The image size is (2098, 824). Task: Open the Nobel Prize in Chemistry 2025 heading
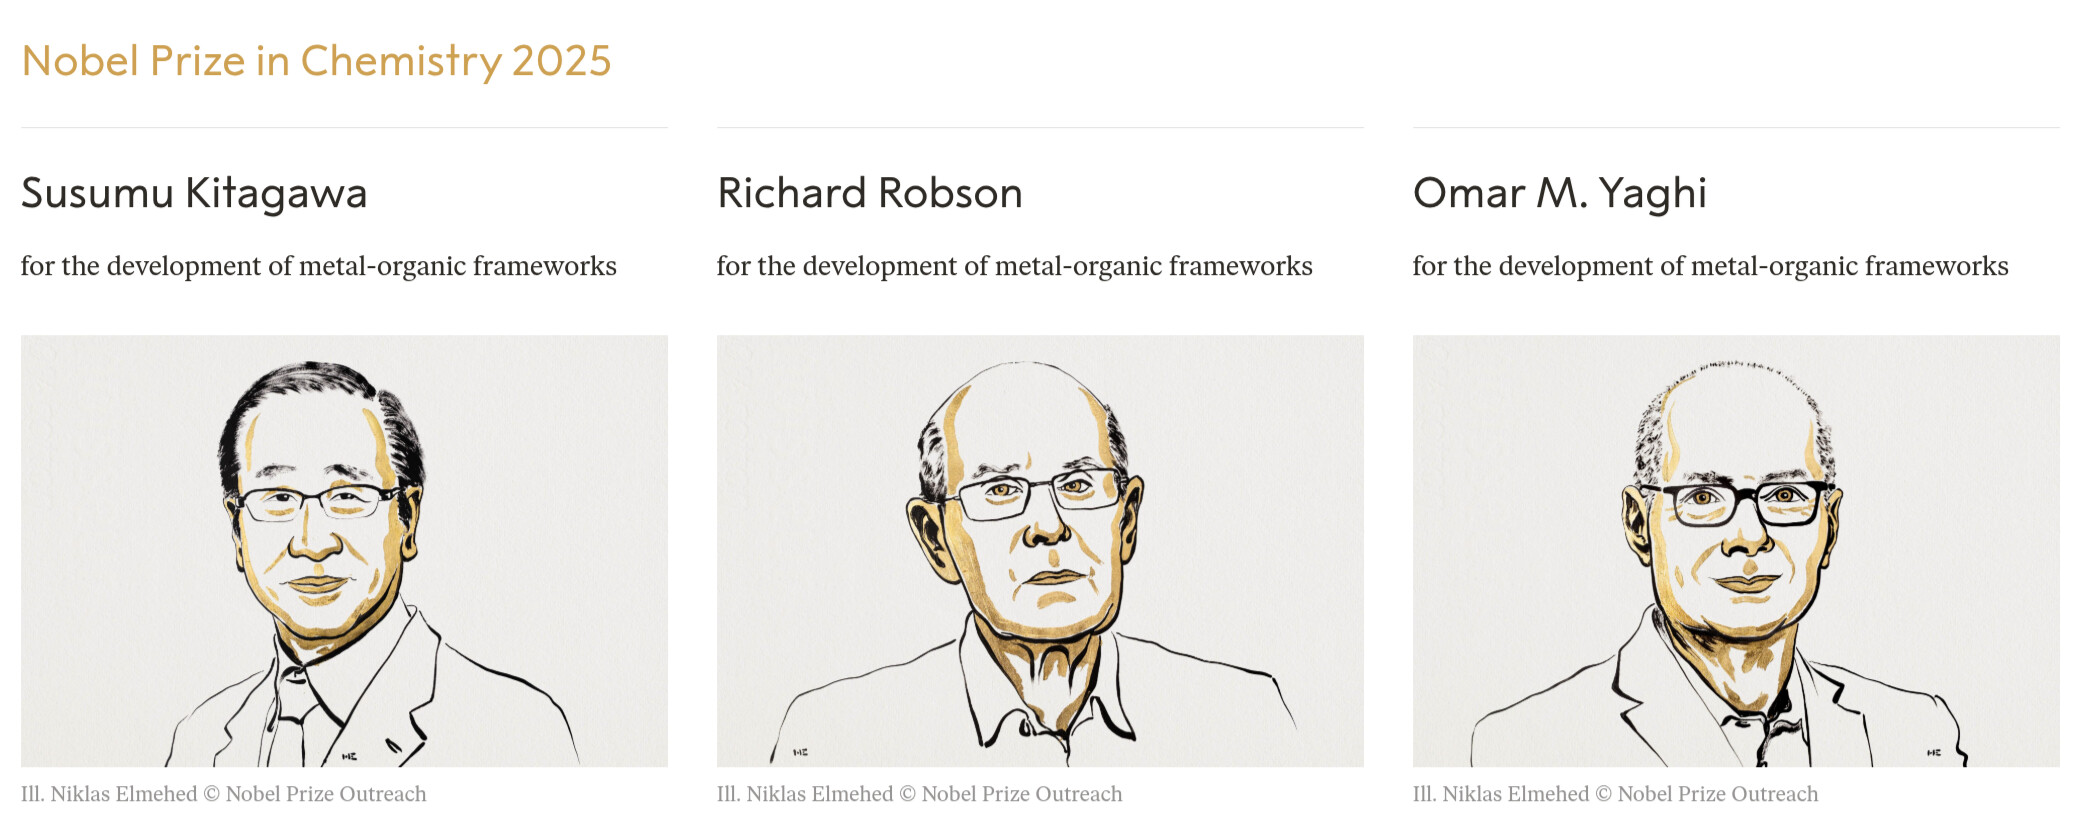pos(316,61)
